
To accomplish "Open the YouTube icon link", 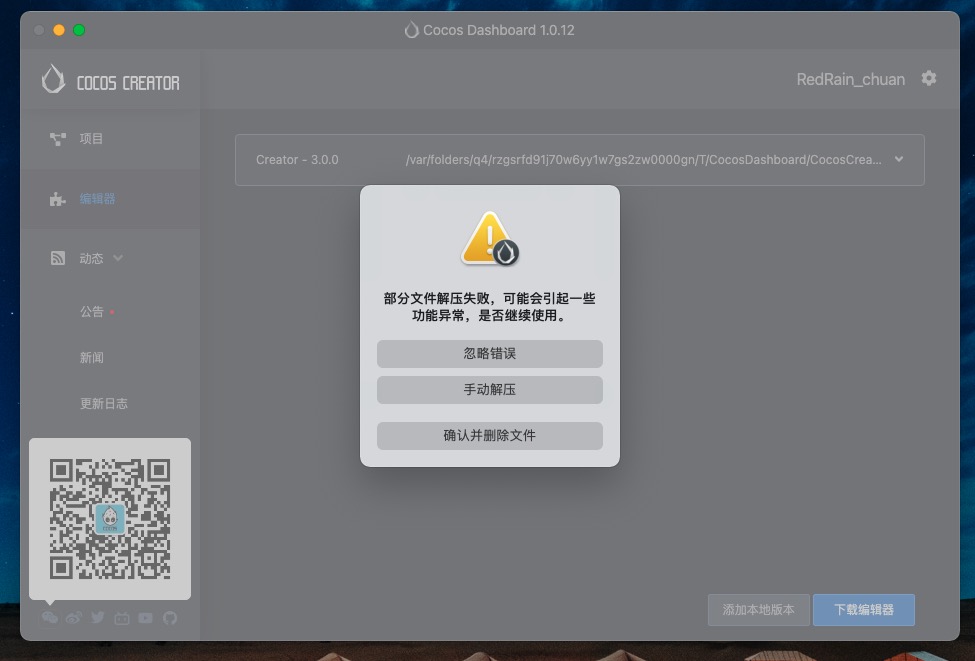I will (146, 618).
